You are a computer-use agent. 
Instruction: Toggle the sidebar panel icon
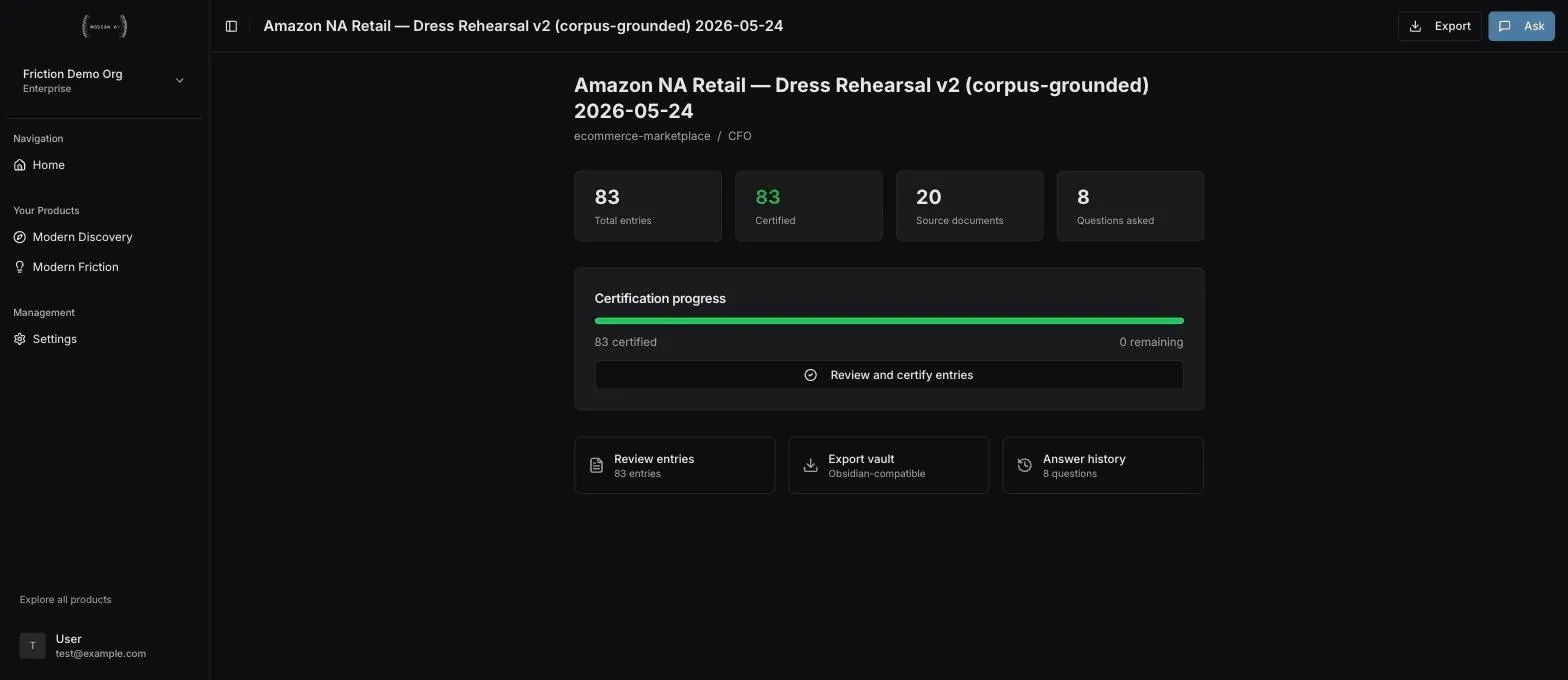(x=231, y=26)
